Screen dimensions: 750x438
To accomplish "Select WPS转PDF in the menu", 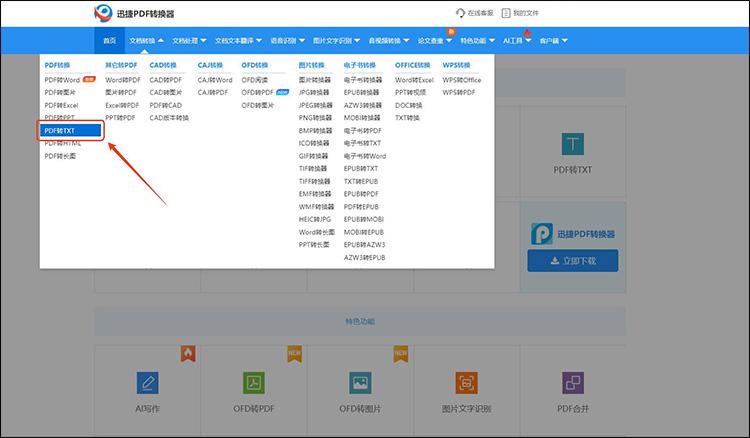I will coord(459,92).
